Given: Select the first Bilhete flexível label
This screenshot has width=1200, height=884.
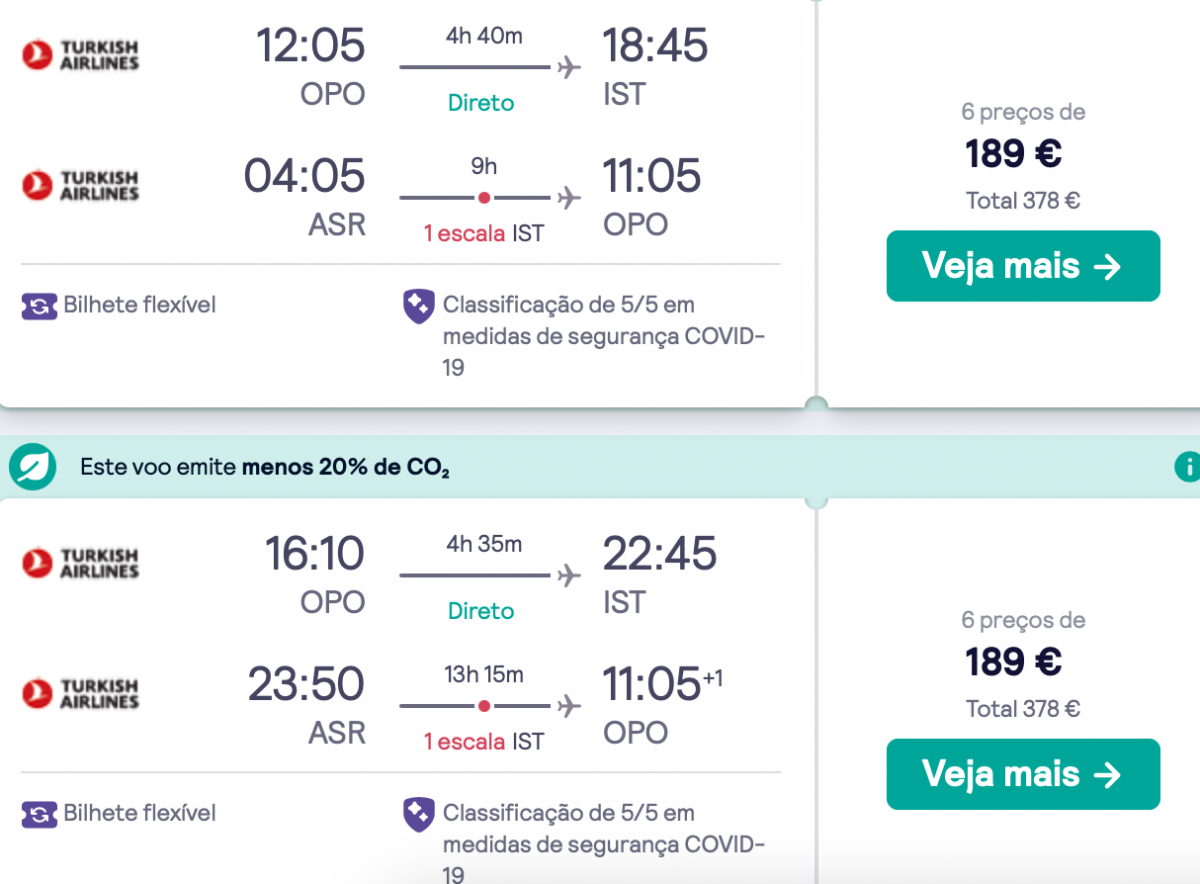Looking at the screenshot, I should click(x=140, y=304).
